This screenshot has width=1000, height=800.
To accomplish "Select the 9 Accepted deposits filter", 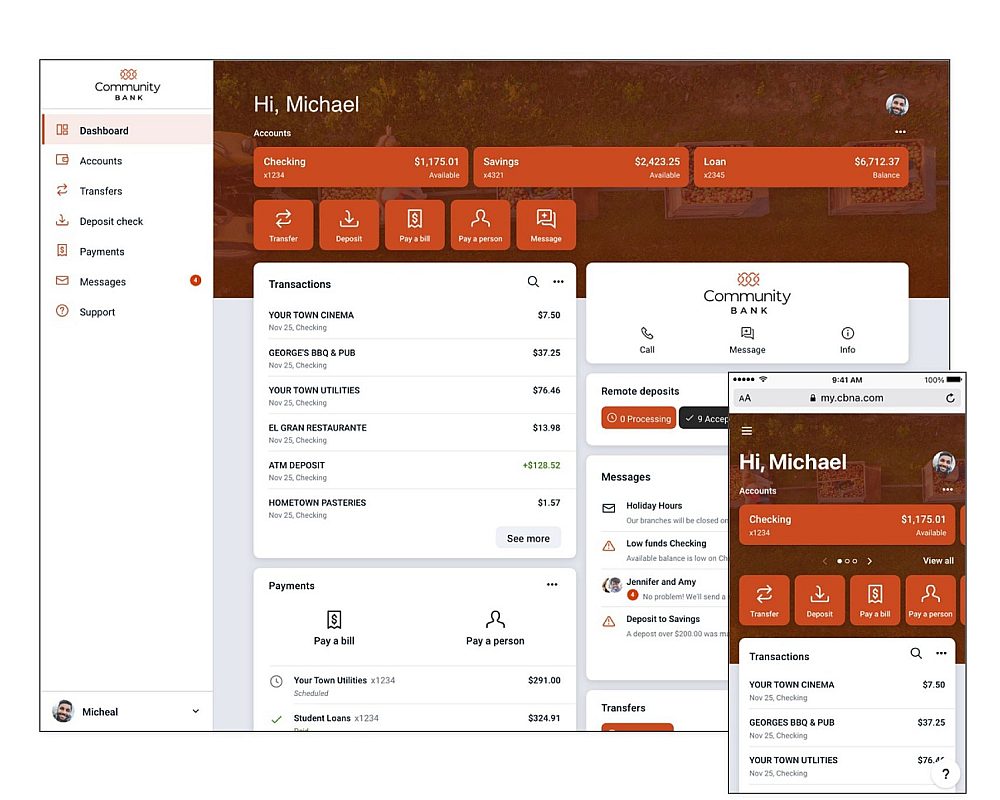I will coord(706,418).
